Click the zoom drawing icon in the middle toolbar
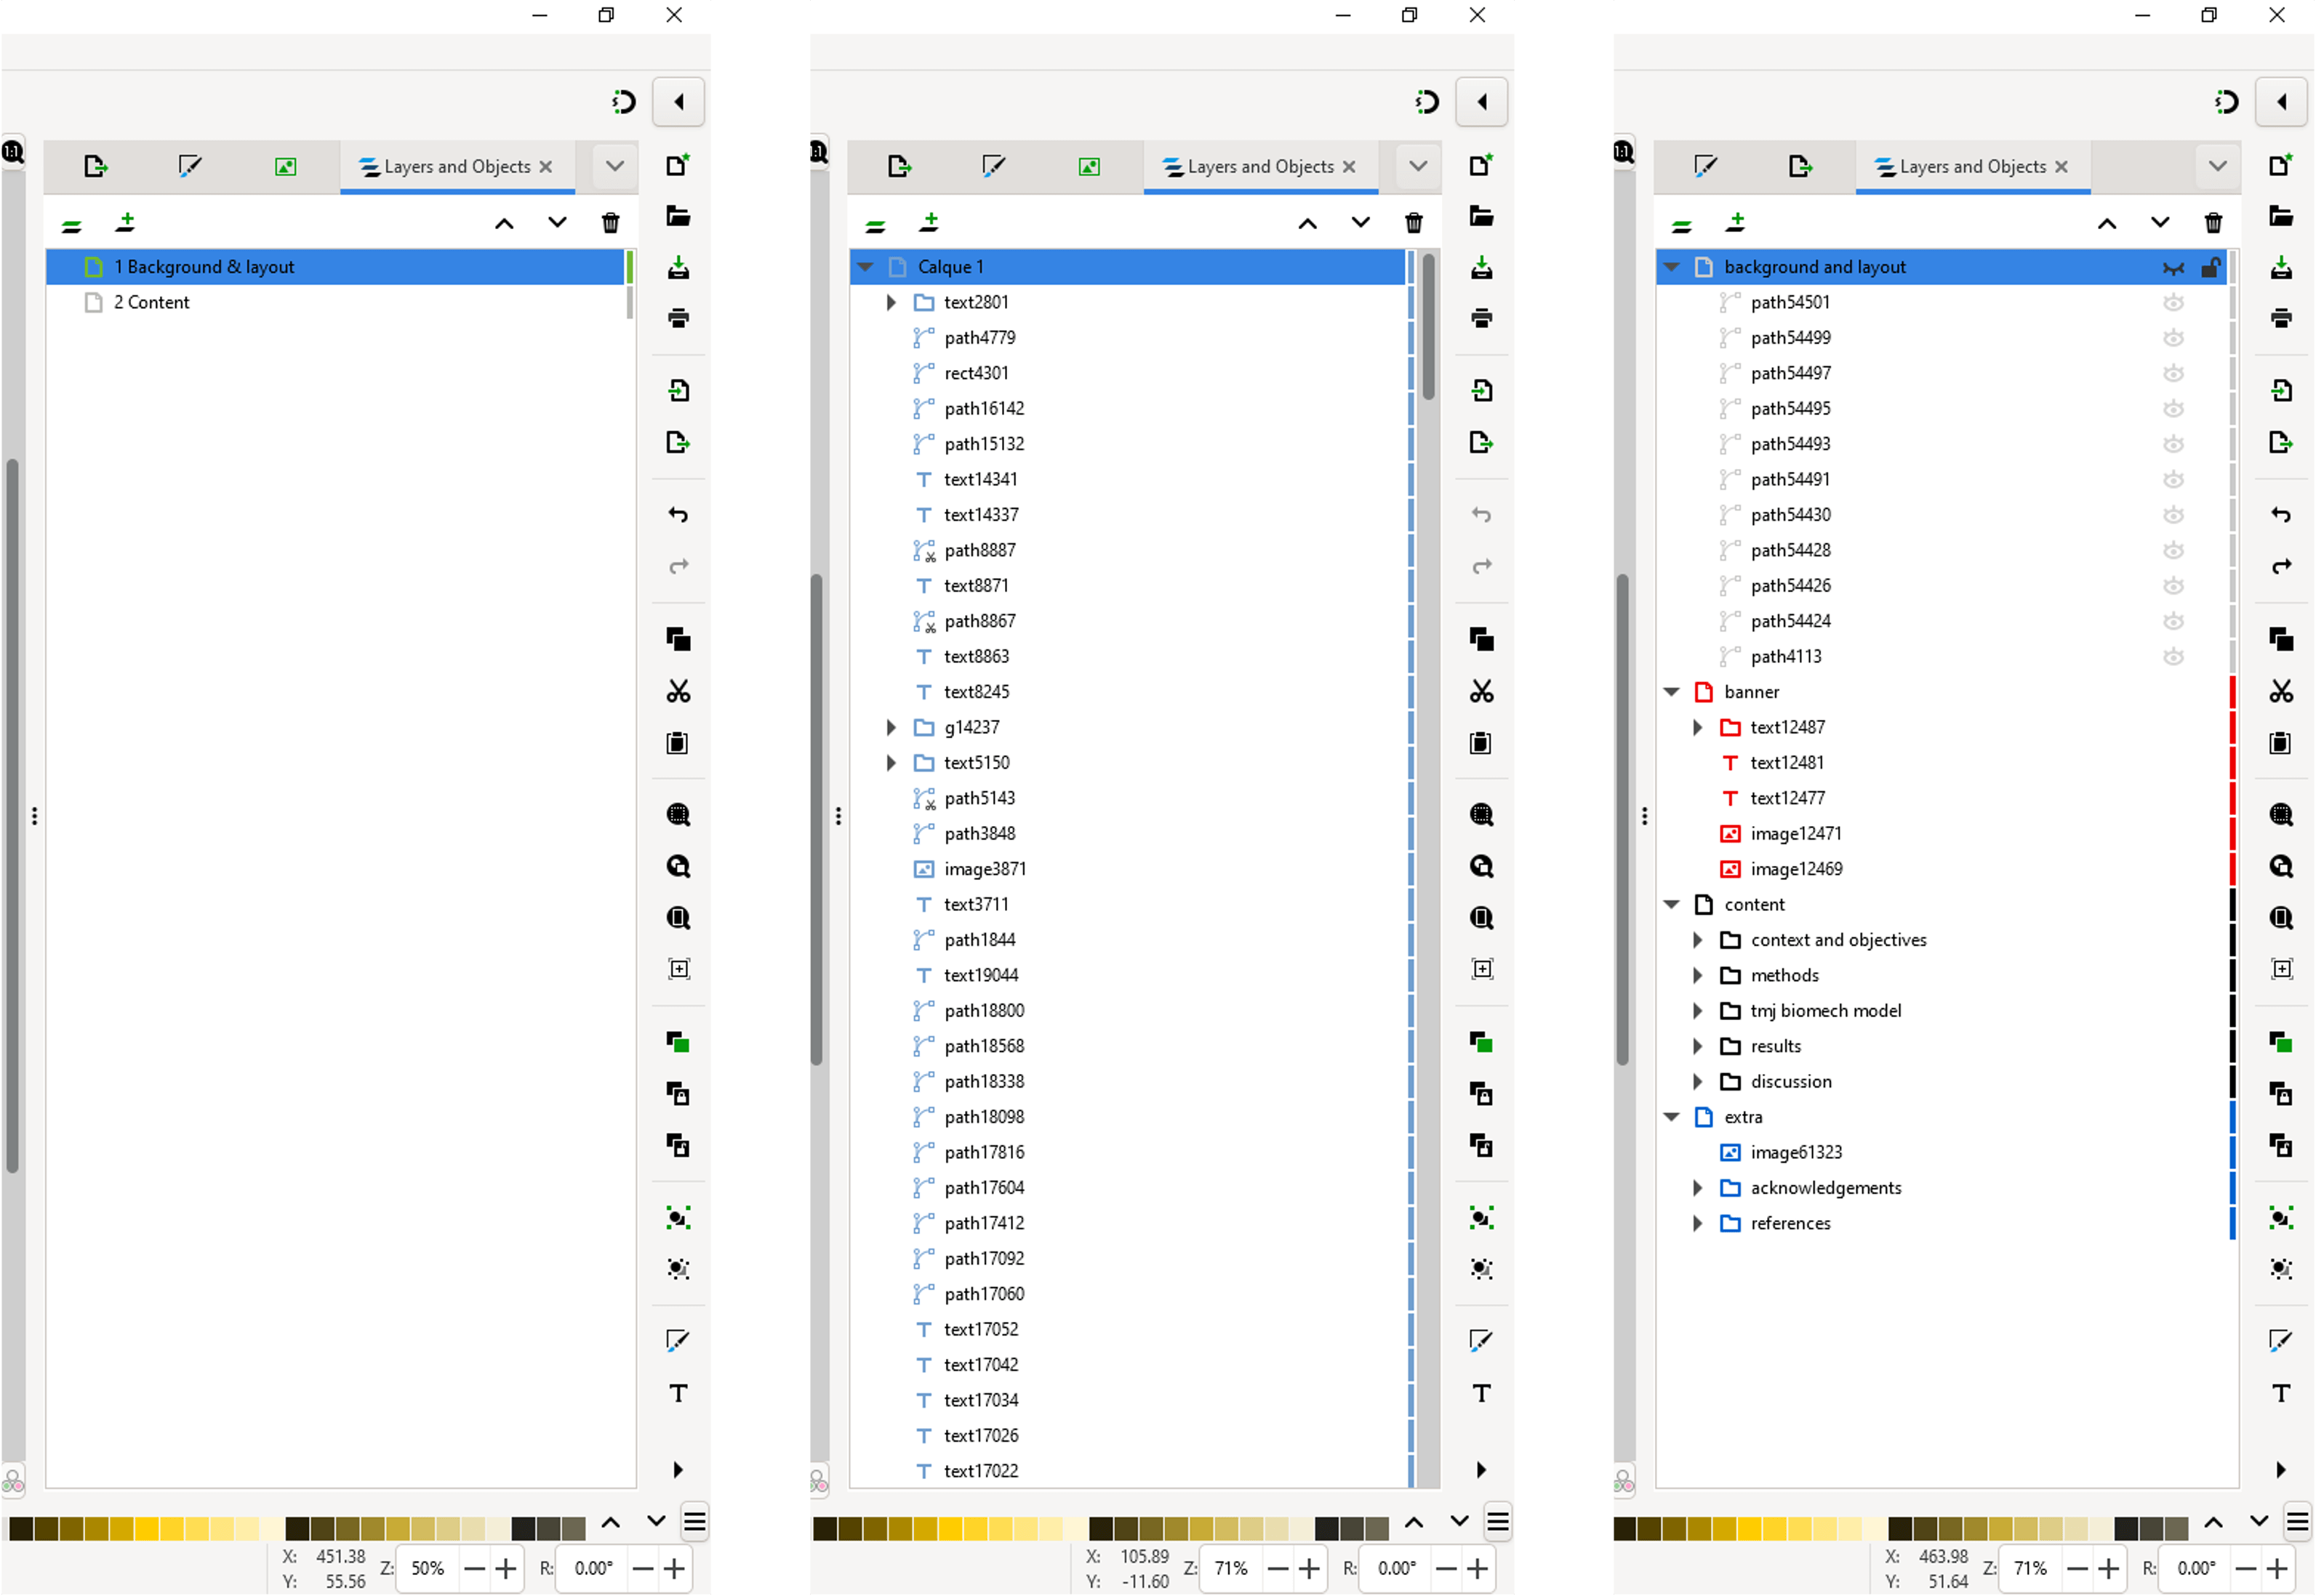 pyautogui.click(x=1481, y=866)
